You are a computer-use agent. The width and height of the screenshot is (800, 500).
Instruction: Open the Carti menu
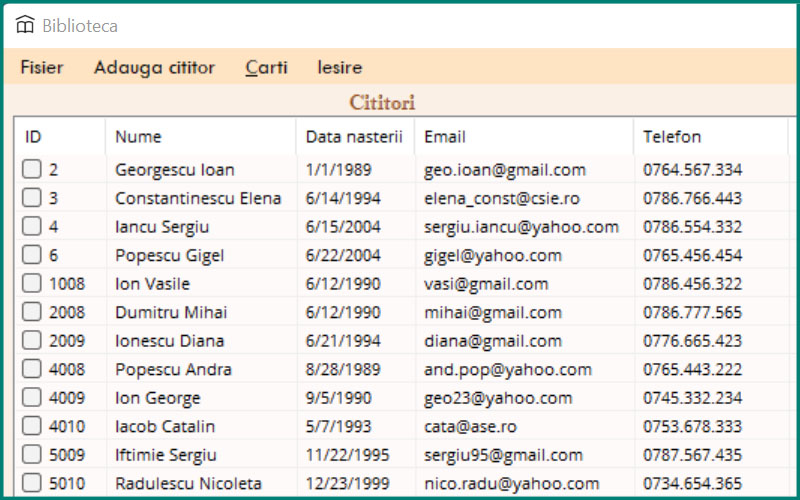pos(266,68)
